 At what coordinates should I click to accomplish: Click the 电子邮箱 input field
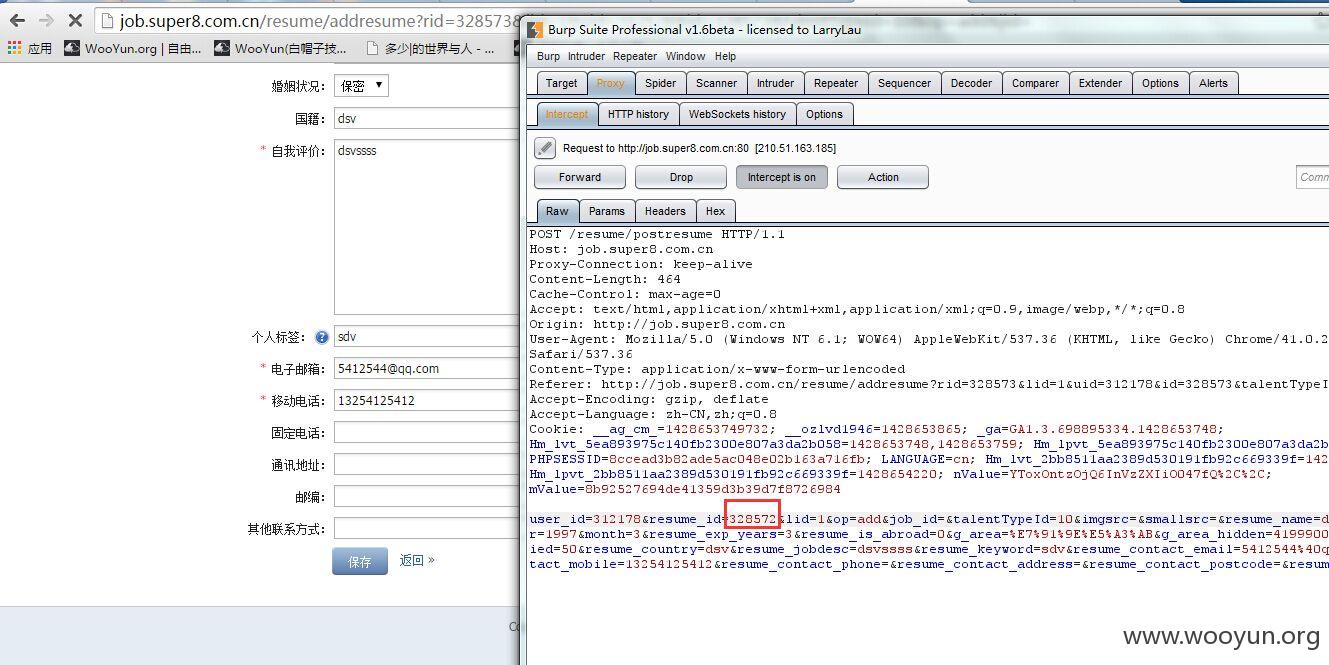click(x=427, y=369)
